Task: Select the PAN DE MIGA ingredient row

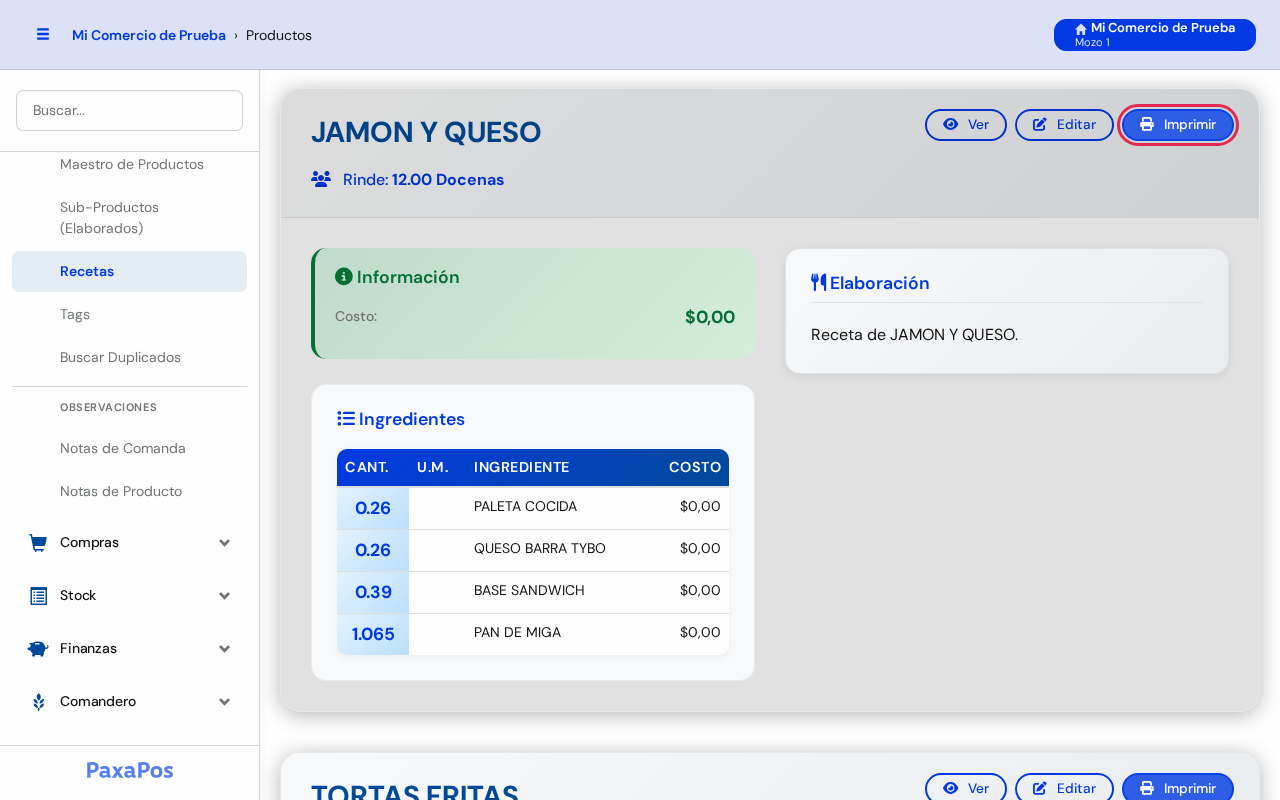Action: tap(533, 634)
